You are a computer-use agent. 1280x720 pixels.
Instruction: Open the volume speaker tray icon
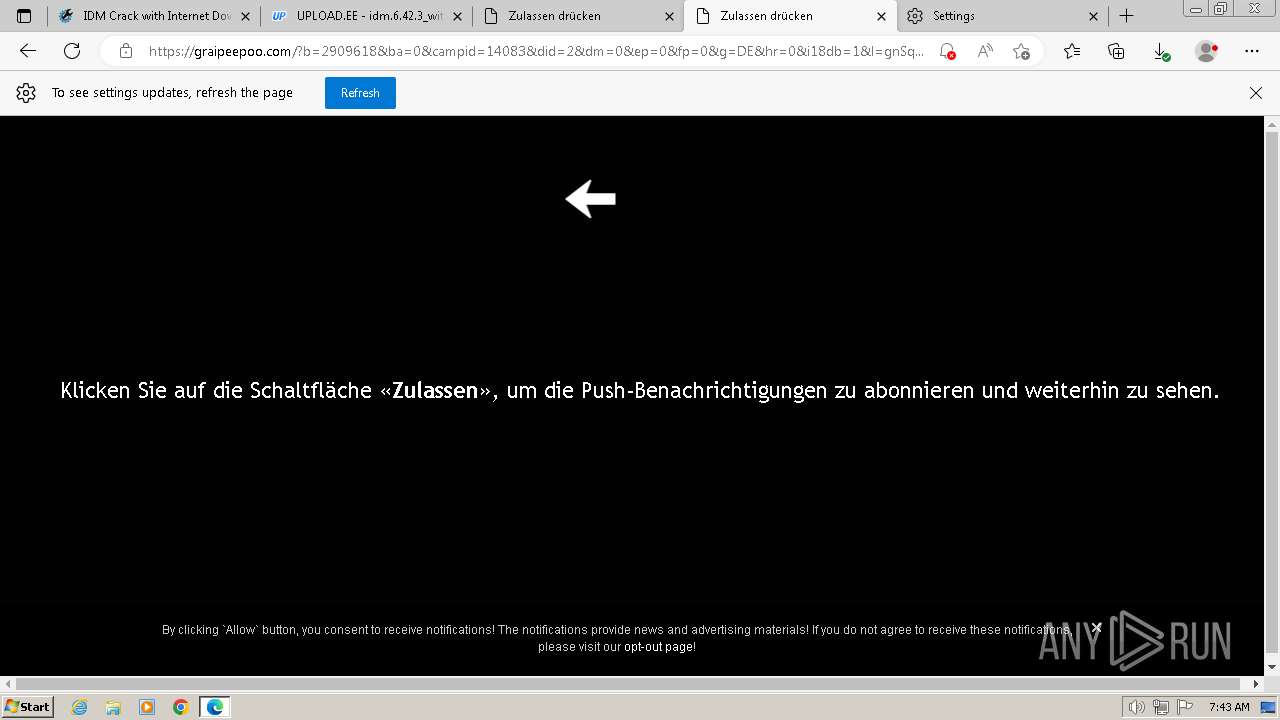(1138, 707)
